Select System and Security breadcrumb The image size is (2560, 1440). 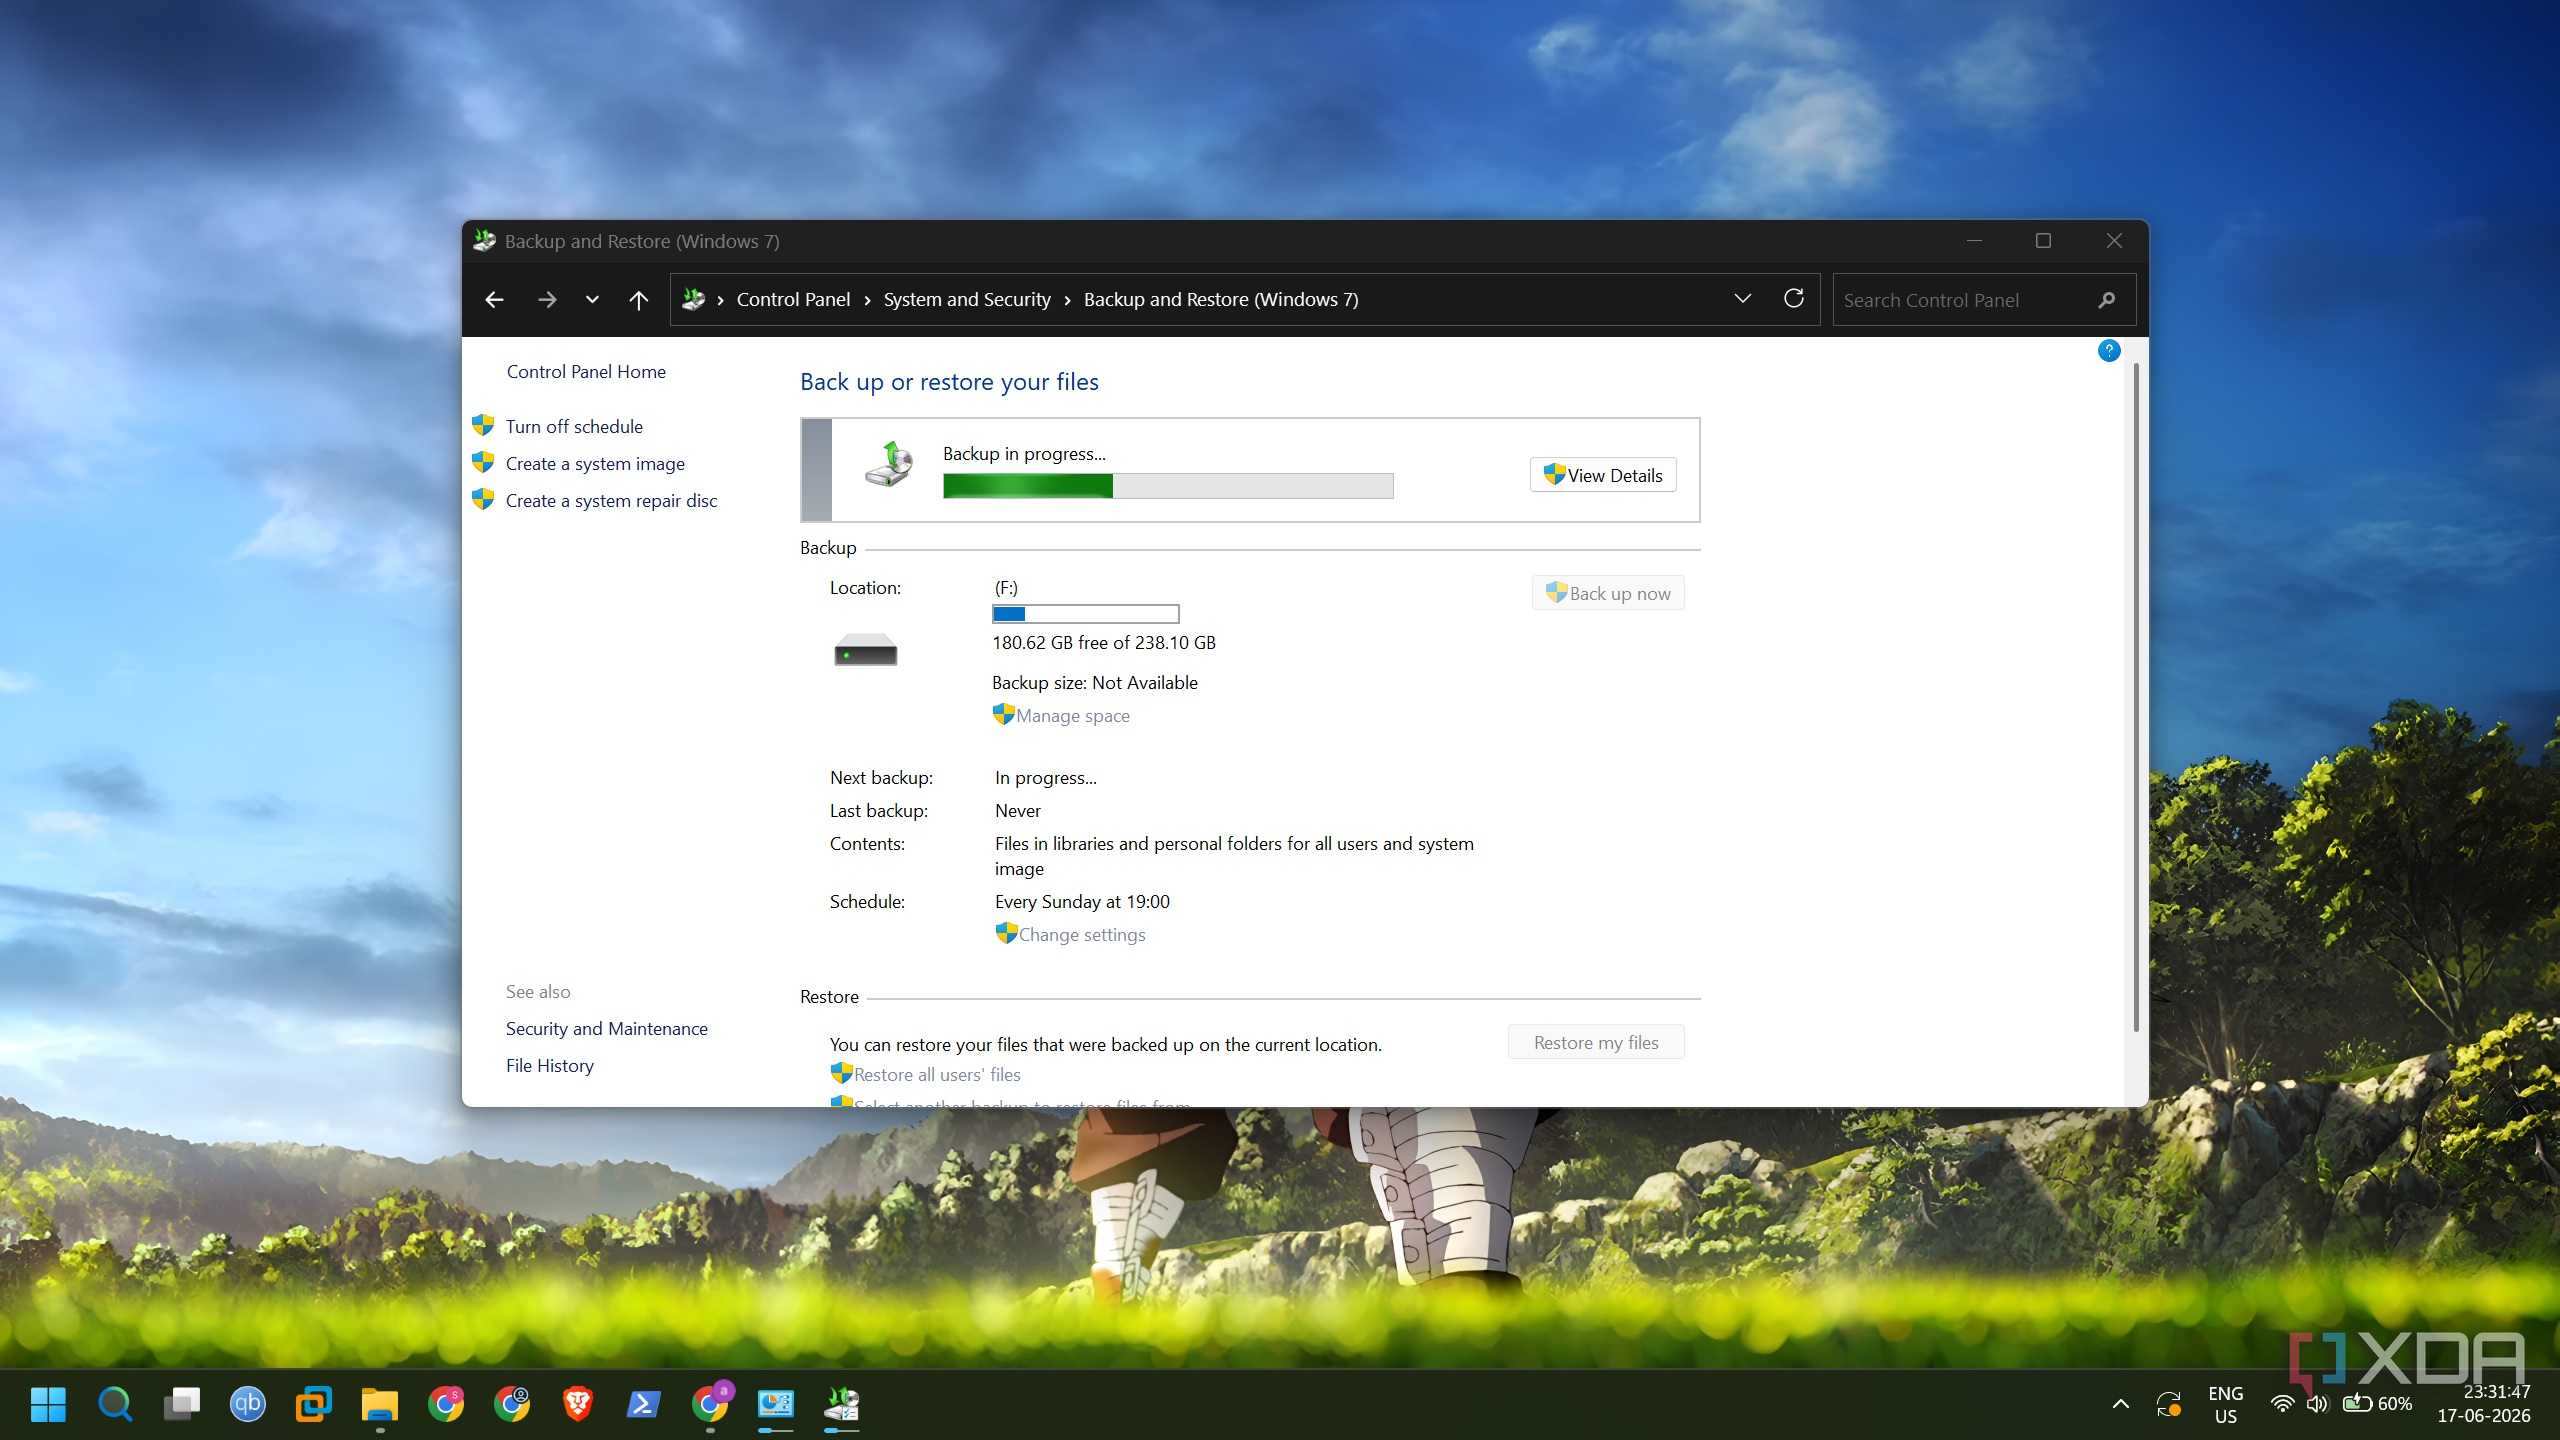[967, 300]
